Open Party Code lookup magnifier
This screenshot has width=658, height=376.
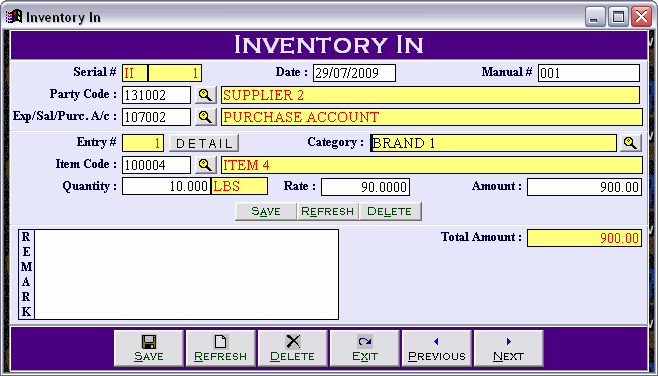coord(206,95)
